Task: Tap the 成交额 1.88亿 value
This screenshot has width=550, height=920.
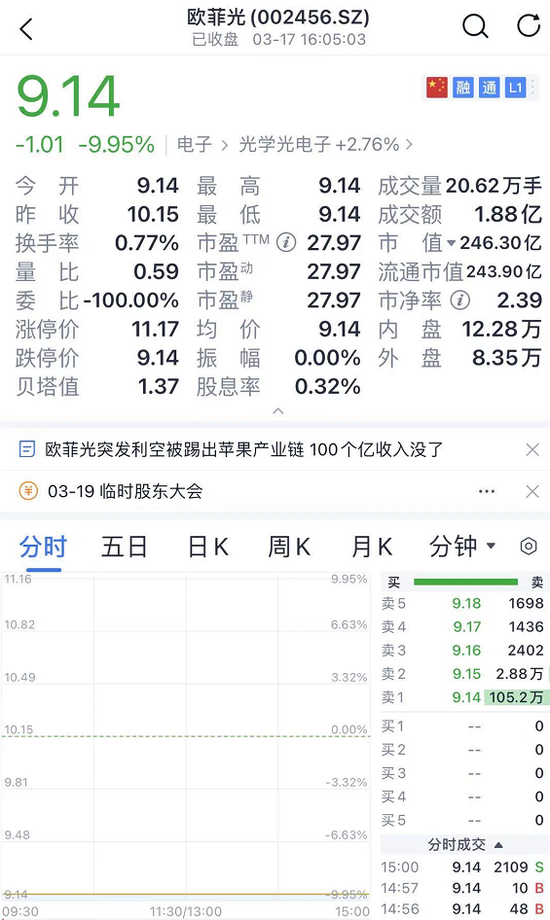Action: pos(508,214)
